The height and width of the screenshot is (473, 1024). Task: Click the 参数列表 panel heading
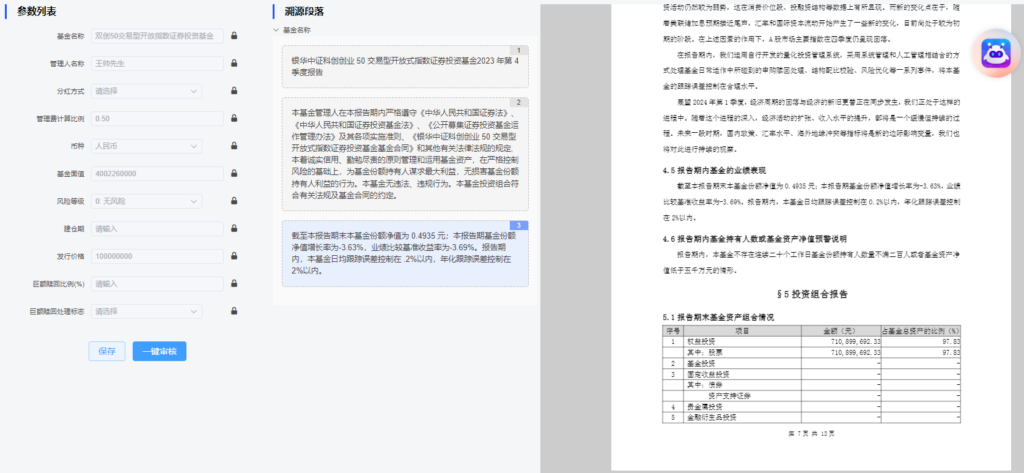click(x=36, y=12)
